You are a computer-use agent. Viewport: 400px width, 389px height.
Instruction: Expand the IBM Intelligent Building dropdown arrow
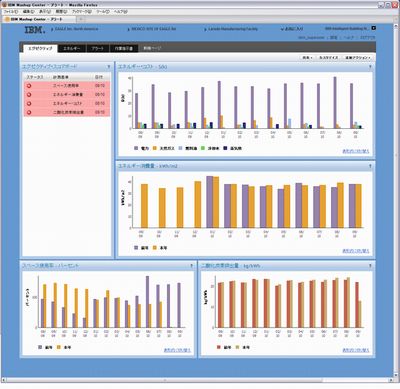[x=374, y=28]
